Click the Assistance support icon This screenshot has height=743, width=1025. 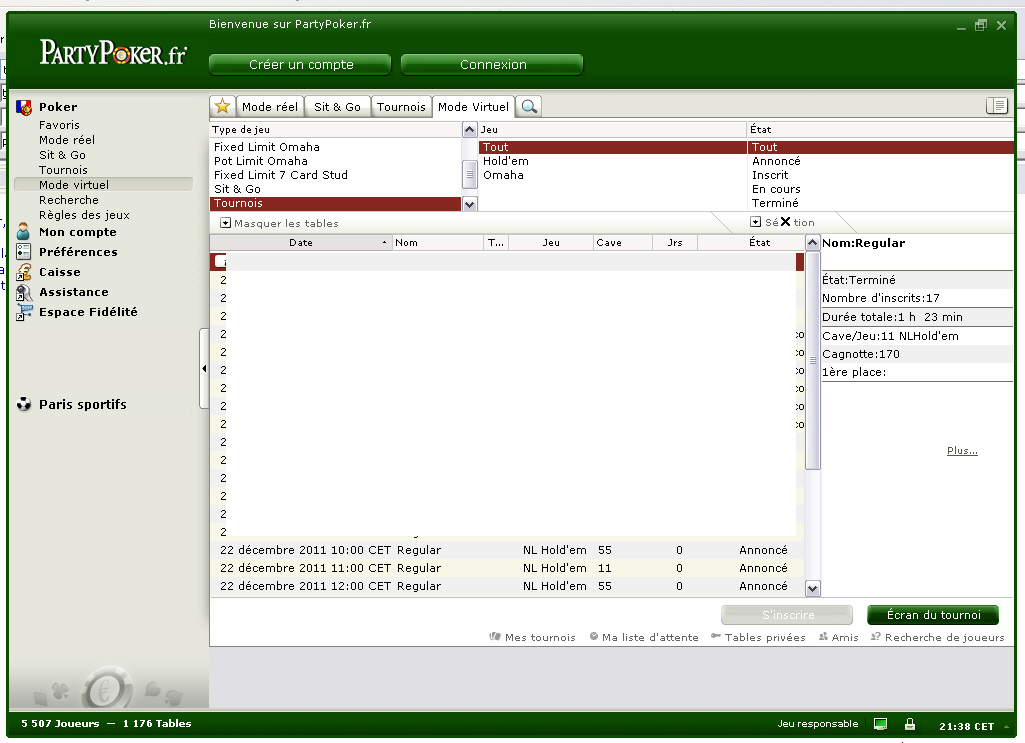coord(24,292)
